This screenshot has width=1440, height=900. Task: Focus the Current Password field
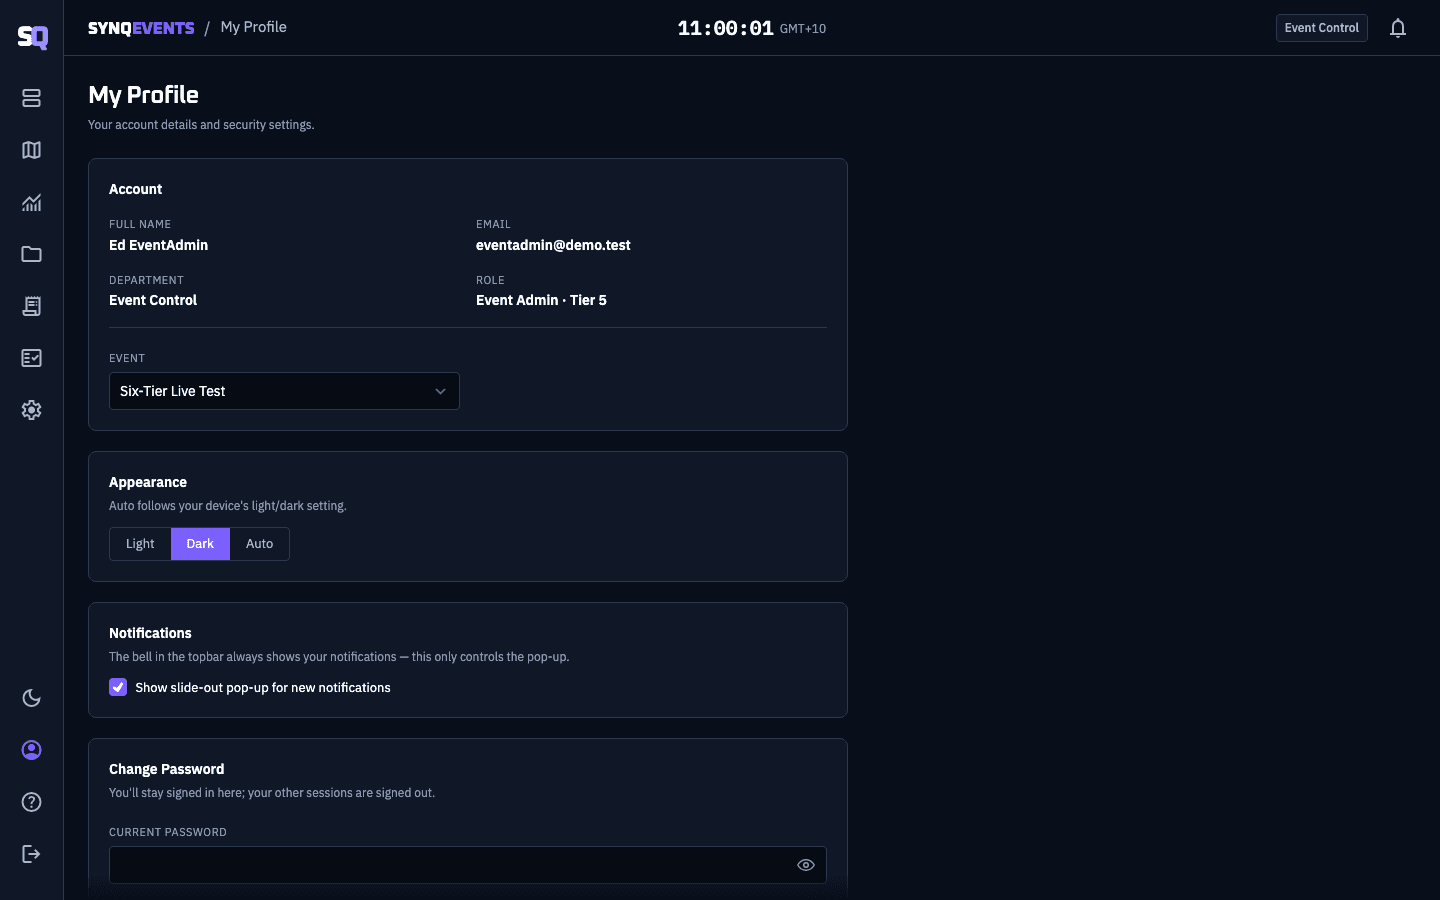[x=468, y=865]
